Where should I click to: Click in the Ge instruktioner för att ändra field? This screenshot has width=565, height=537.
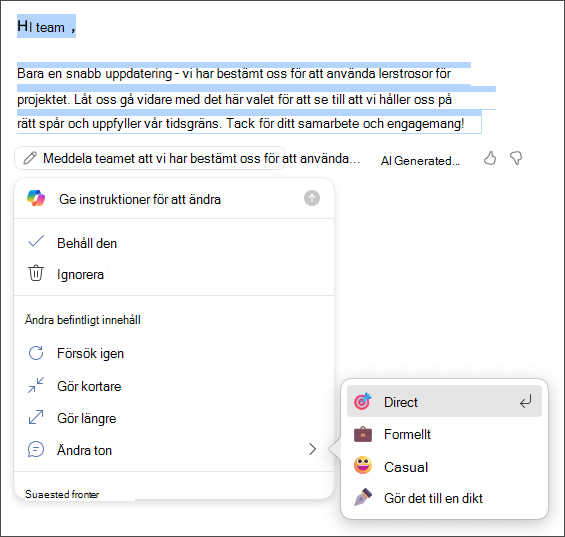coord(174,199)
